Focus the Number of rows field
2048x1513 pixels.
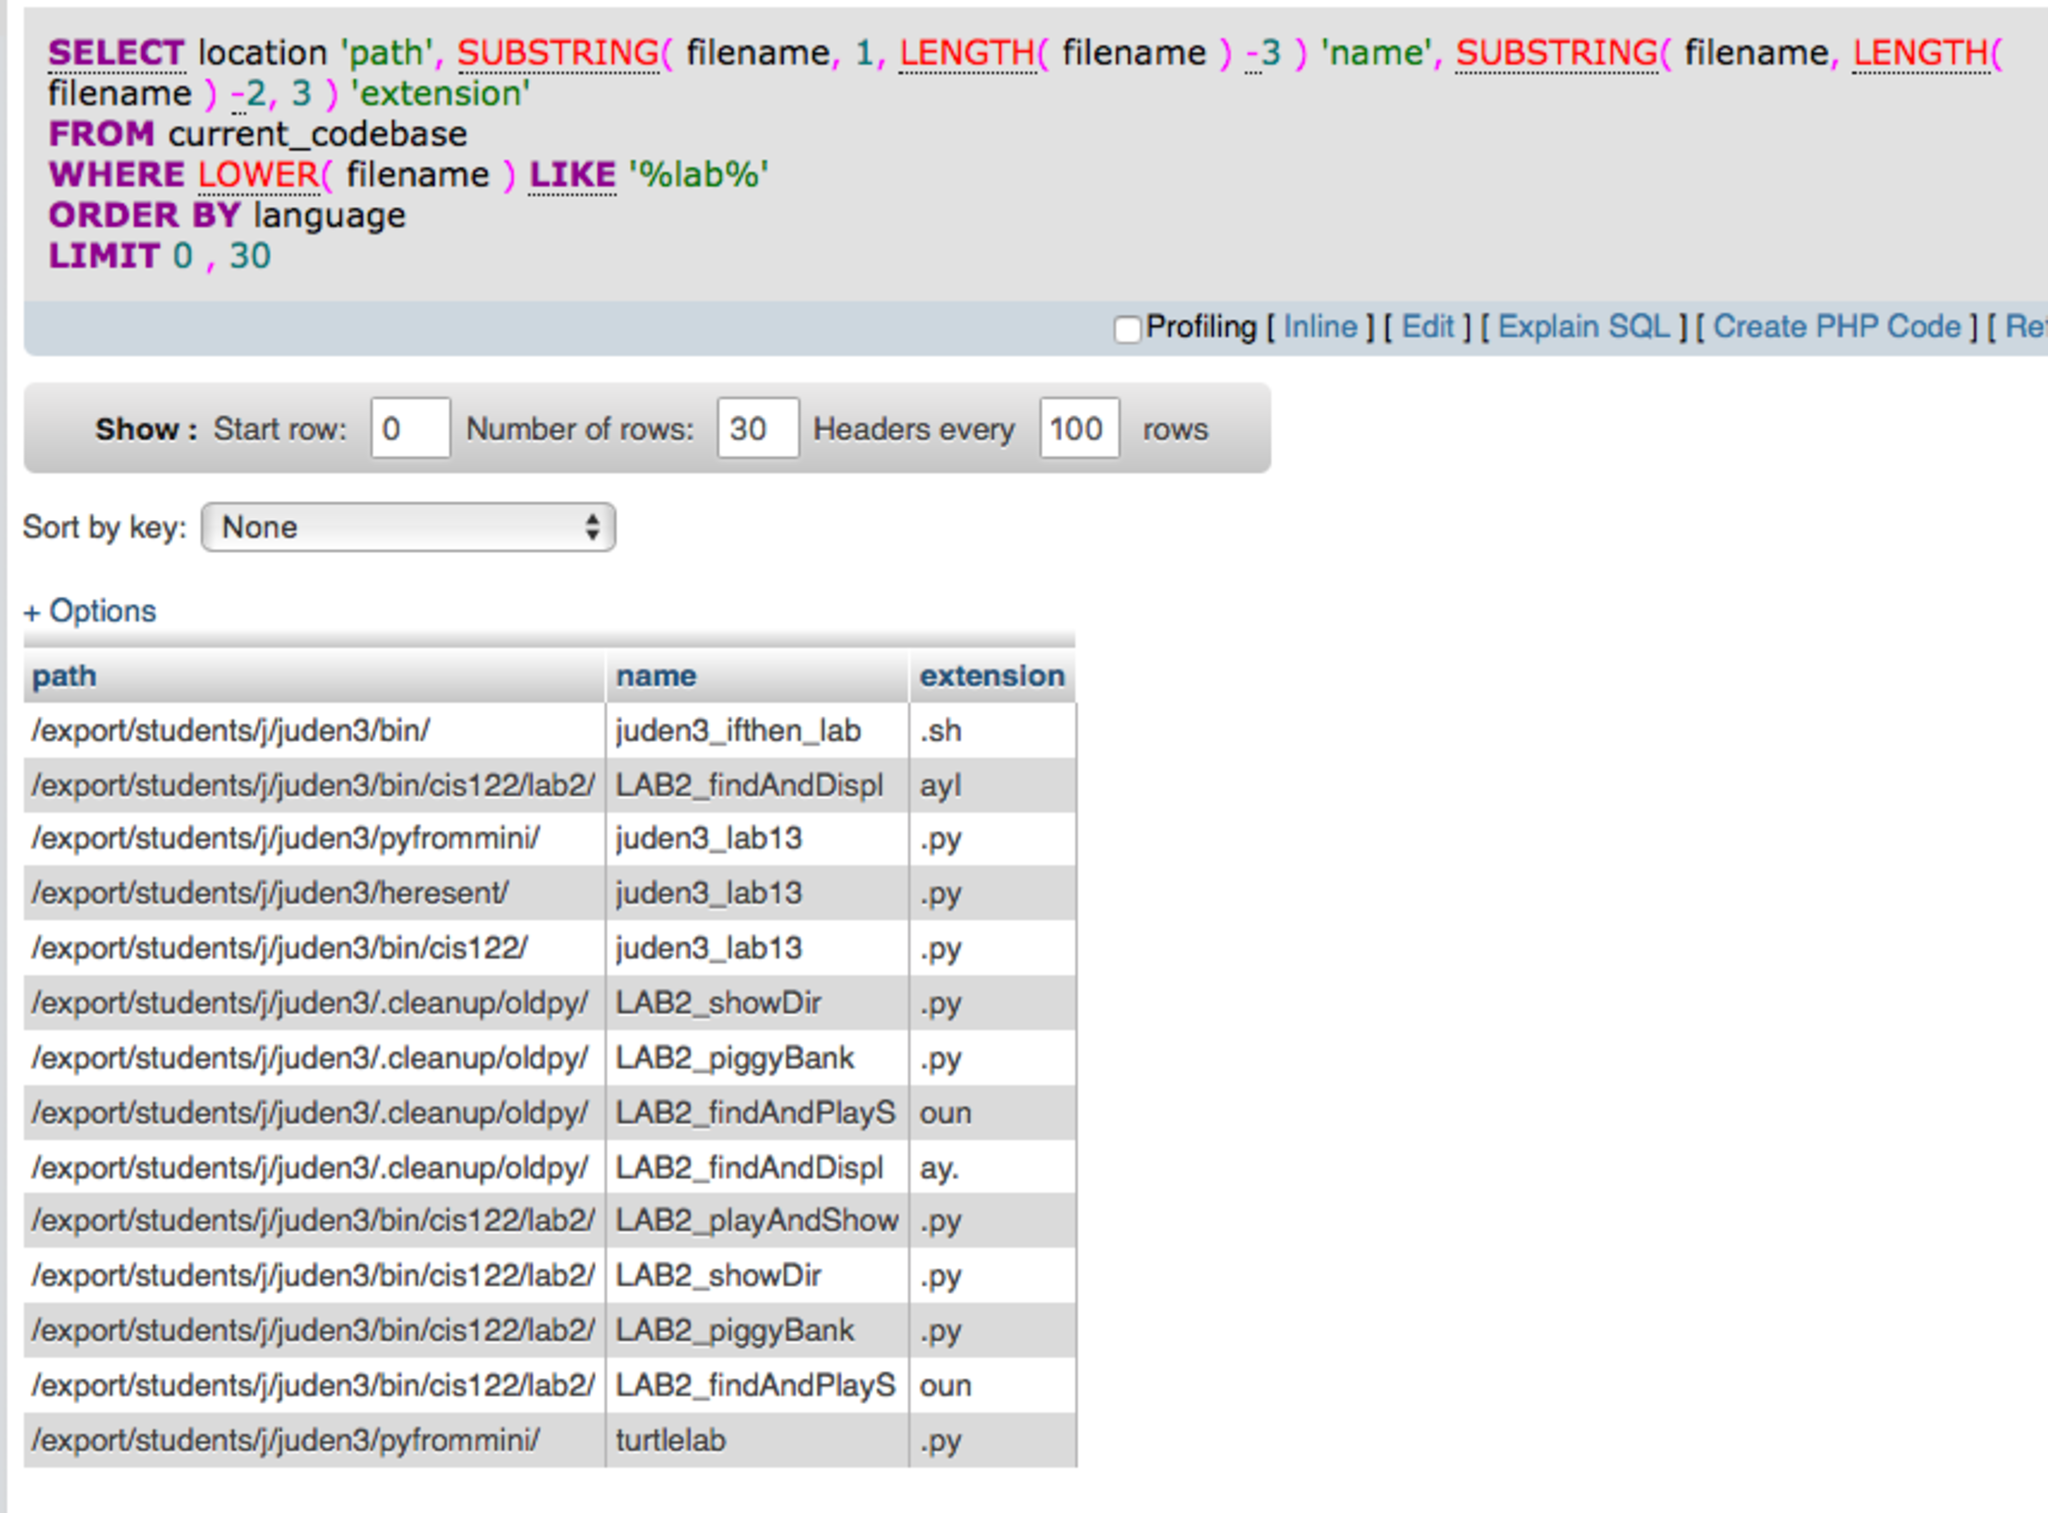tap(756, 429)
